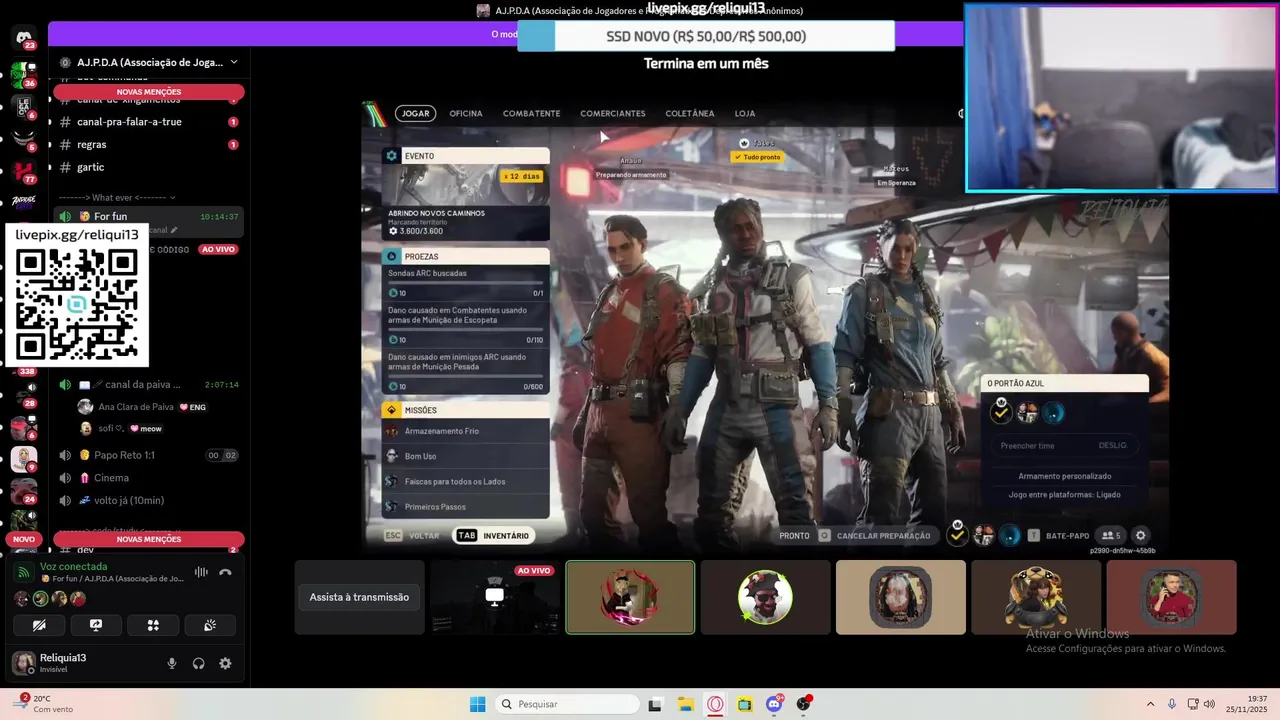Screen dimensions: 1280x720
Task: Select the Primeiros Passos mission
Action: click(465, 507)
